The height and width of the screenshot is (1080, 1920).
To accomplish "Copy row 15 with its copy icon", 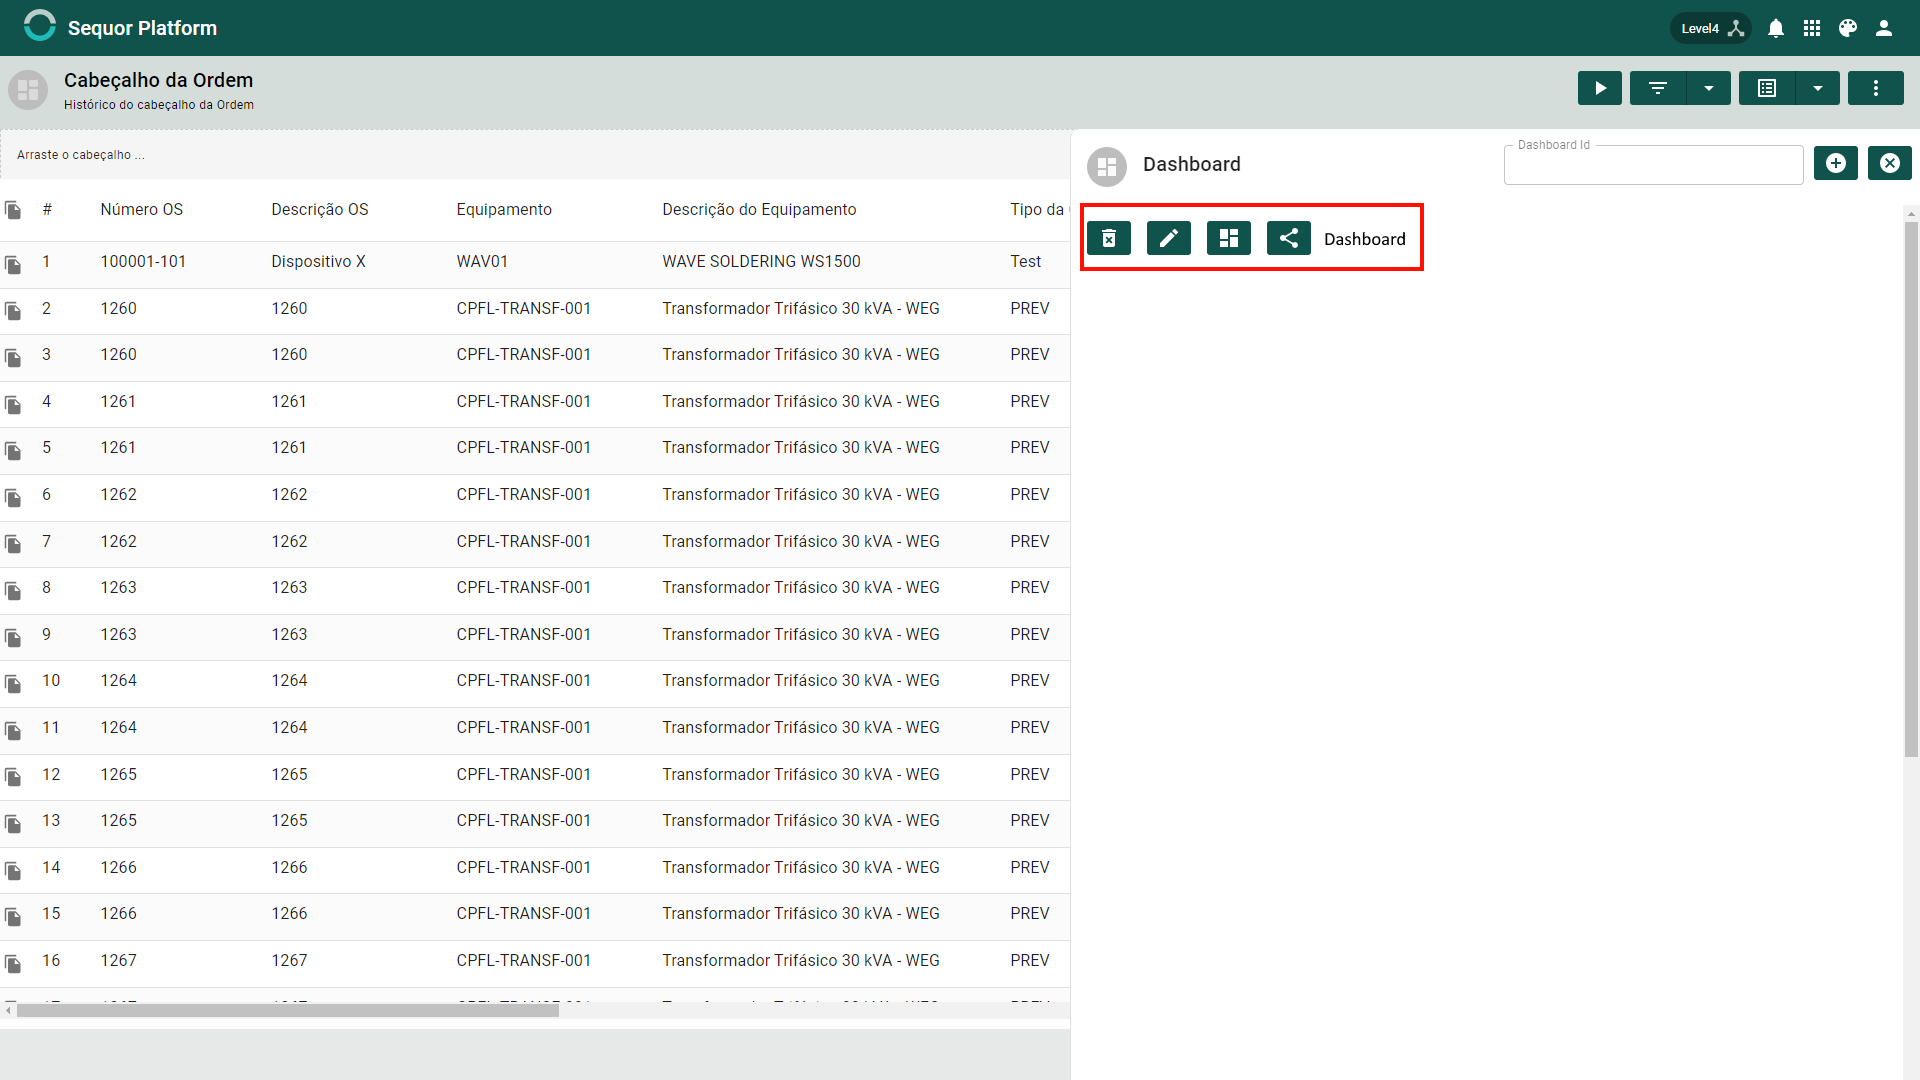I will pyautogui.click(x=13, y=917).
